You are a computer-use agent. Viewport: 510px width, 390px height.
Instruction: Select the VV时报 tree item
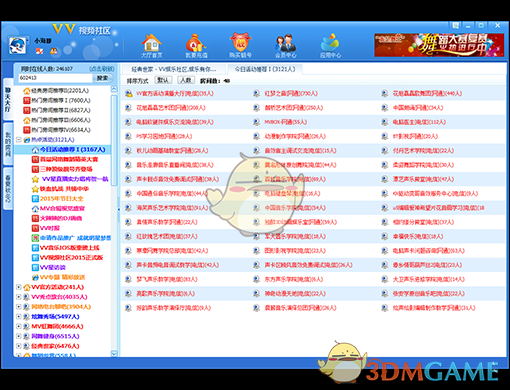50,228
